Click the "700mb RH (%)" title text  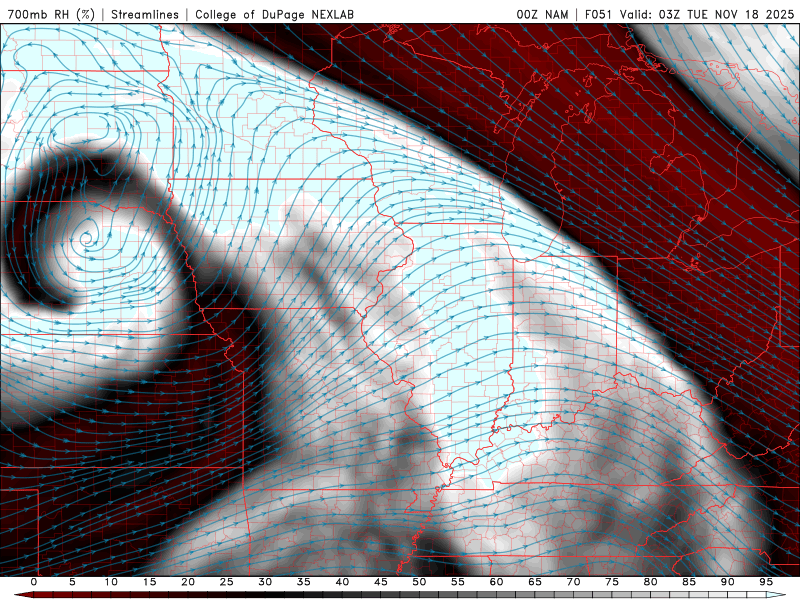tap(51, 14)
